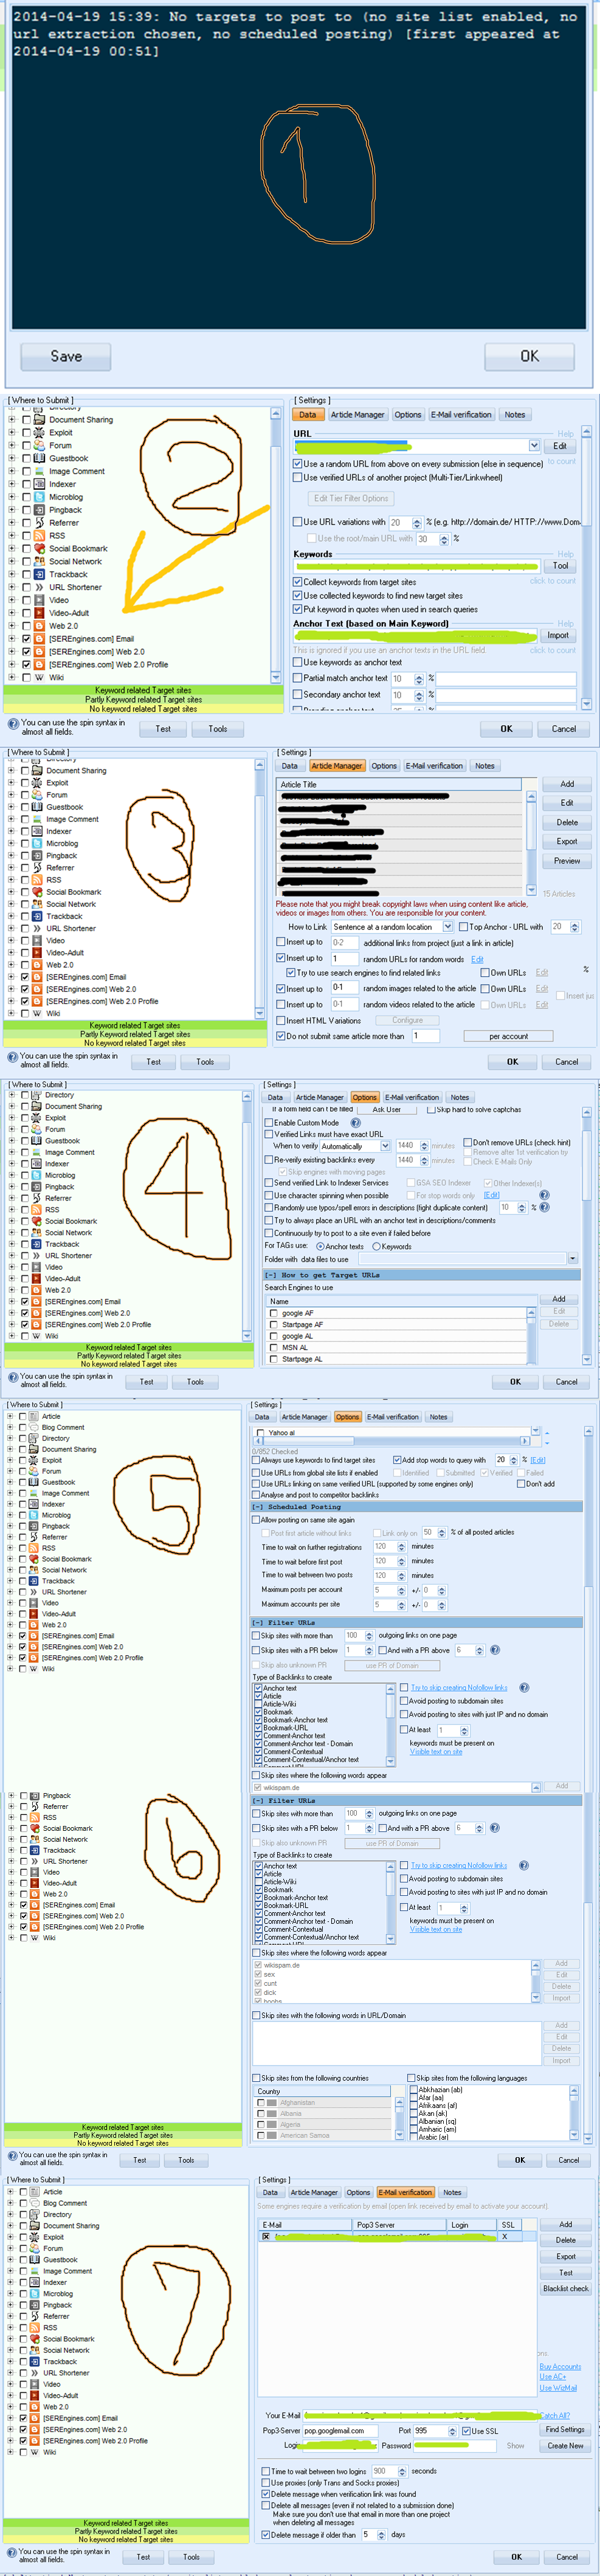Click horizontal scrollbar under 'Yahoo al' list
600x2576 pixels.
tap(393, 1441)
